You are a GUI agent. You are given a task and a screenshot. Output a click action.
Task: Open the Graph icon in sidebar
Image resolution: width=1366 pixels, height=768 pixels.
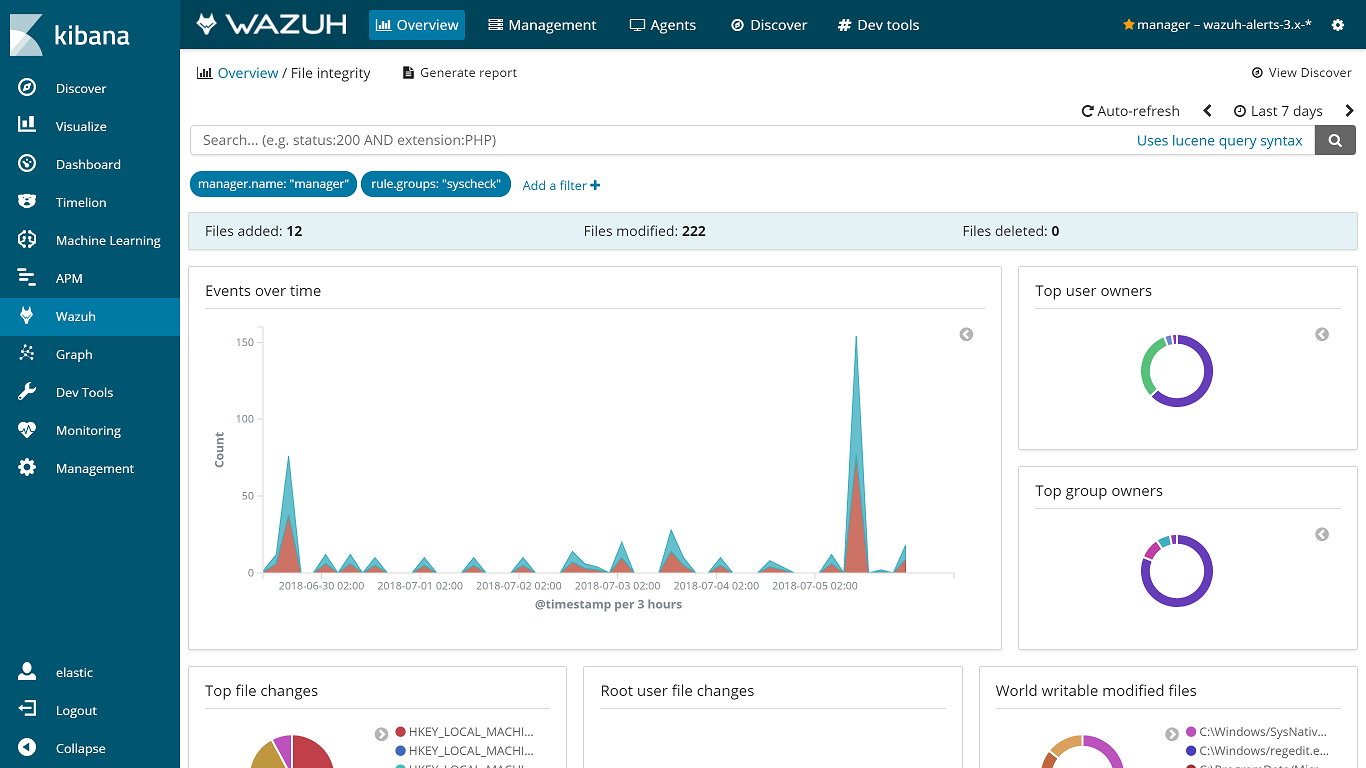click(x=27, y=354)
